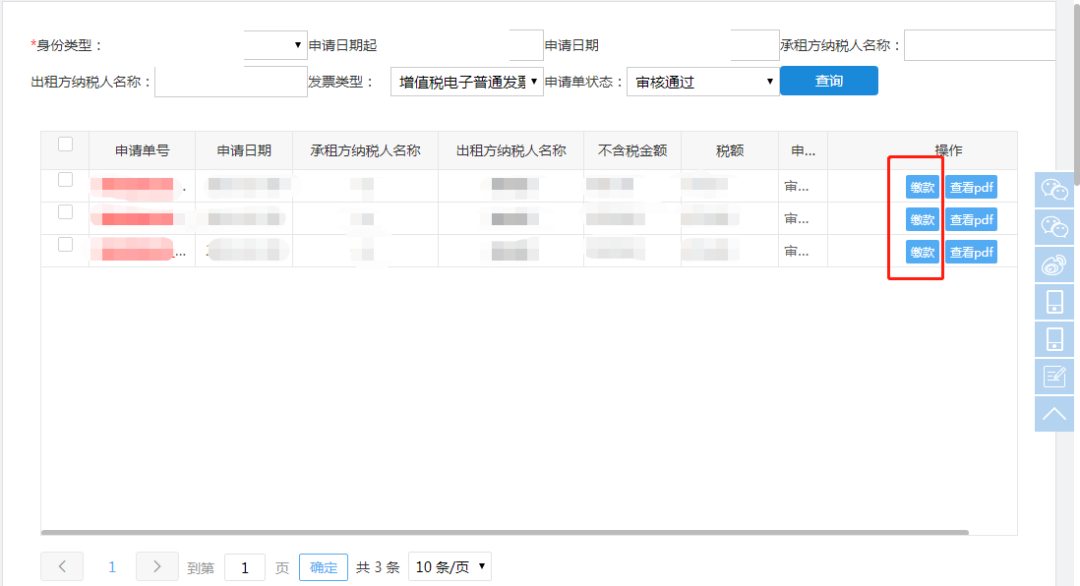Open the 10 条/页 page size dropdown
The image size is (1080, 586).
tap(450, 567)
